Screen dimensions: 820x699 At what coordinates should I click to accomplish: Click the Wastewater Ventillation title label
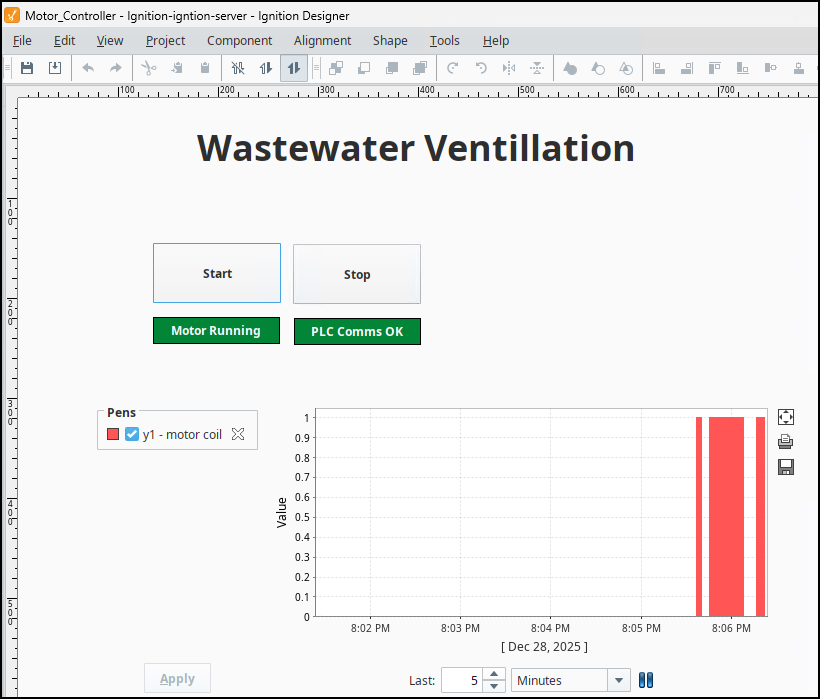[416, 148]
